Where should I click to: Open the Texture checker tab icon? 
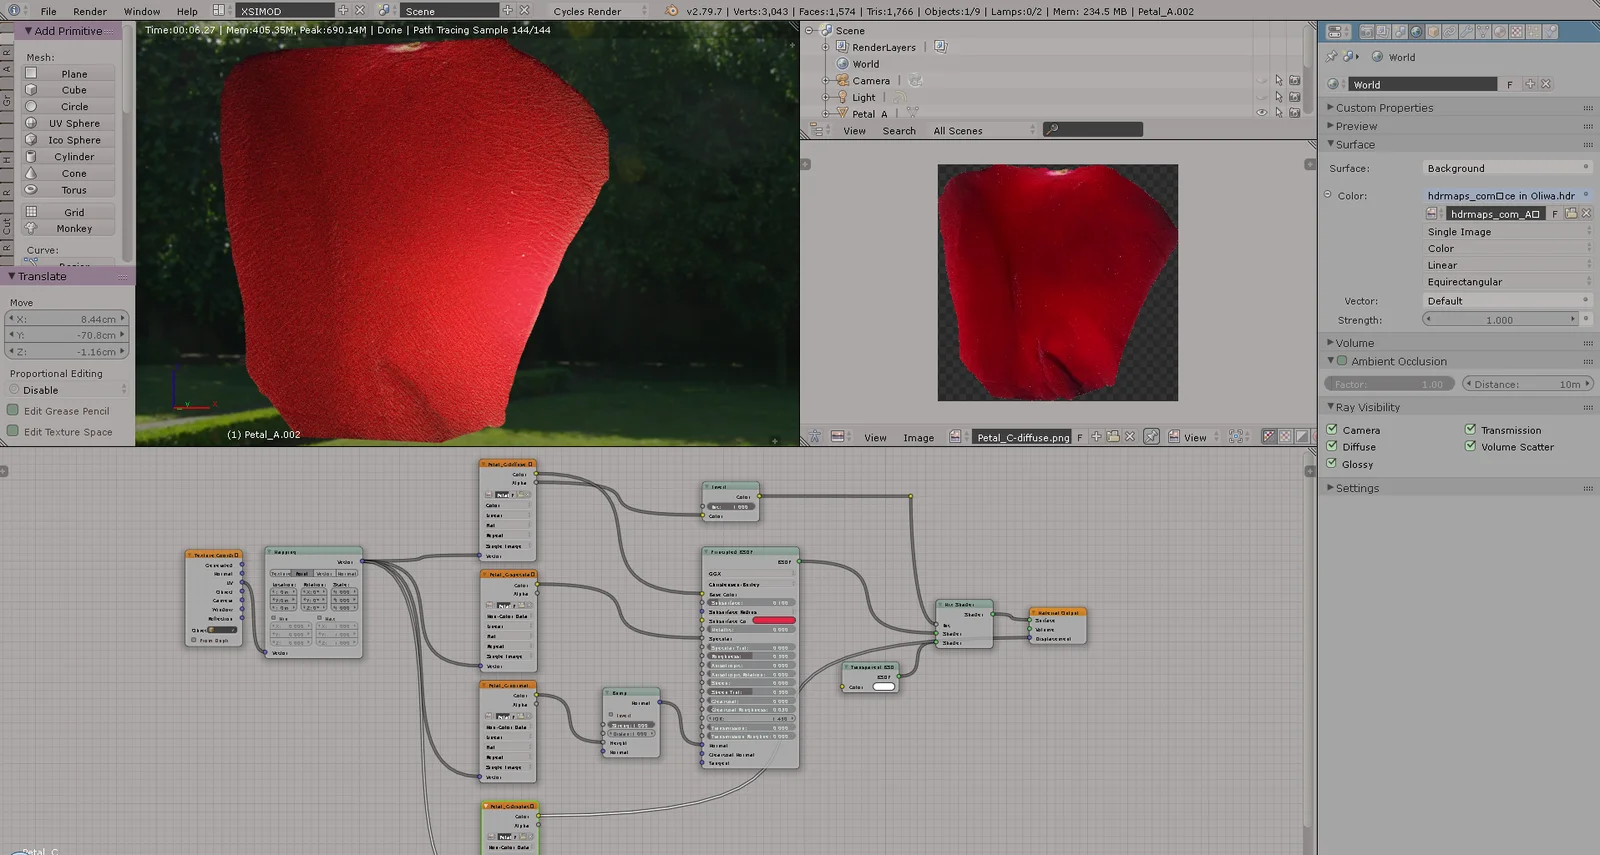[x=1516, y=32]
